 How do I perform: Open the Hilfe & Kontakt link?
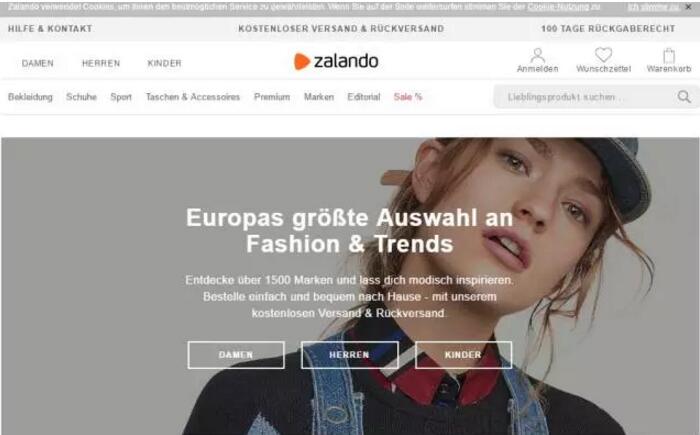[x=50, y=29]
